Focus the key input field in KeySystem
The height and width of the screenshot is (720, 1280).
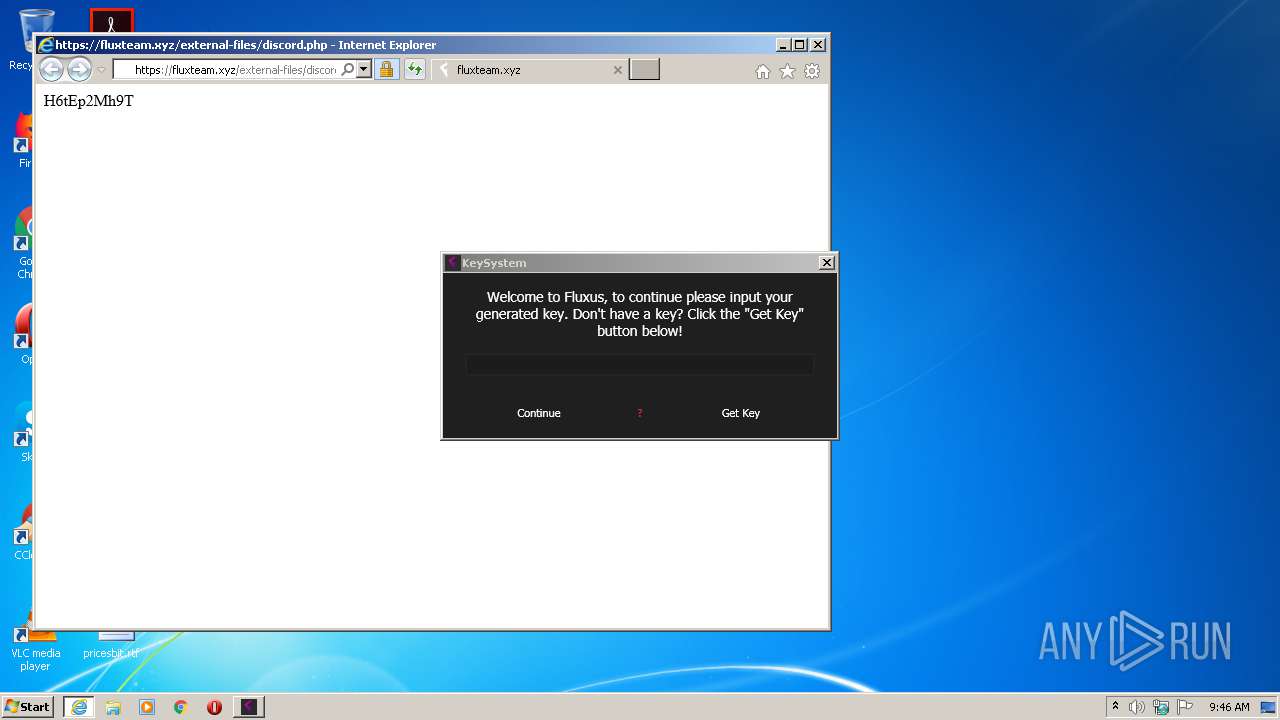(640, 365)
